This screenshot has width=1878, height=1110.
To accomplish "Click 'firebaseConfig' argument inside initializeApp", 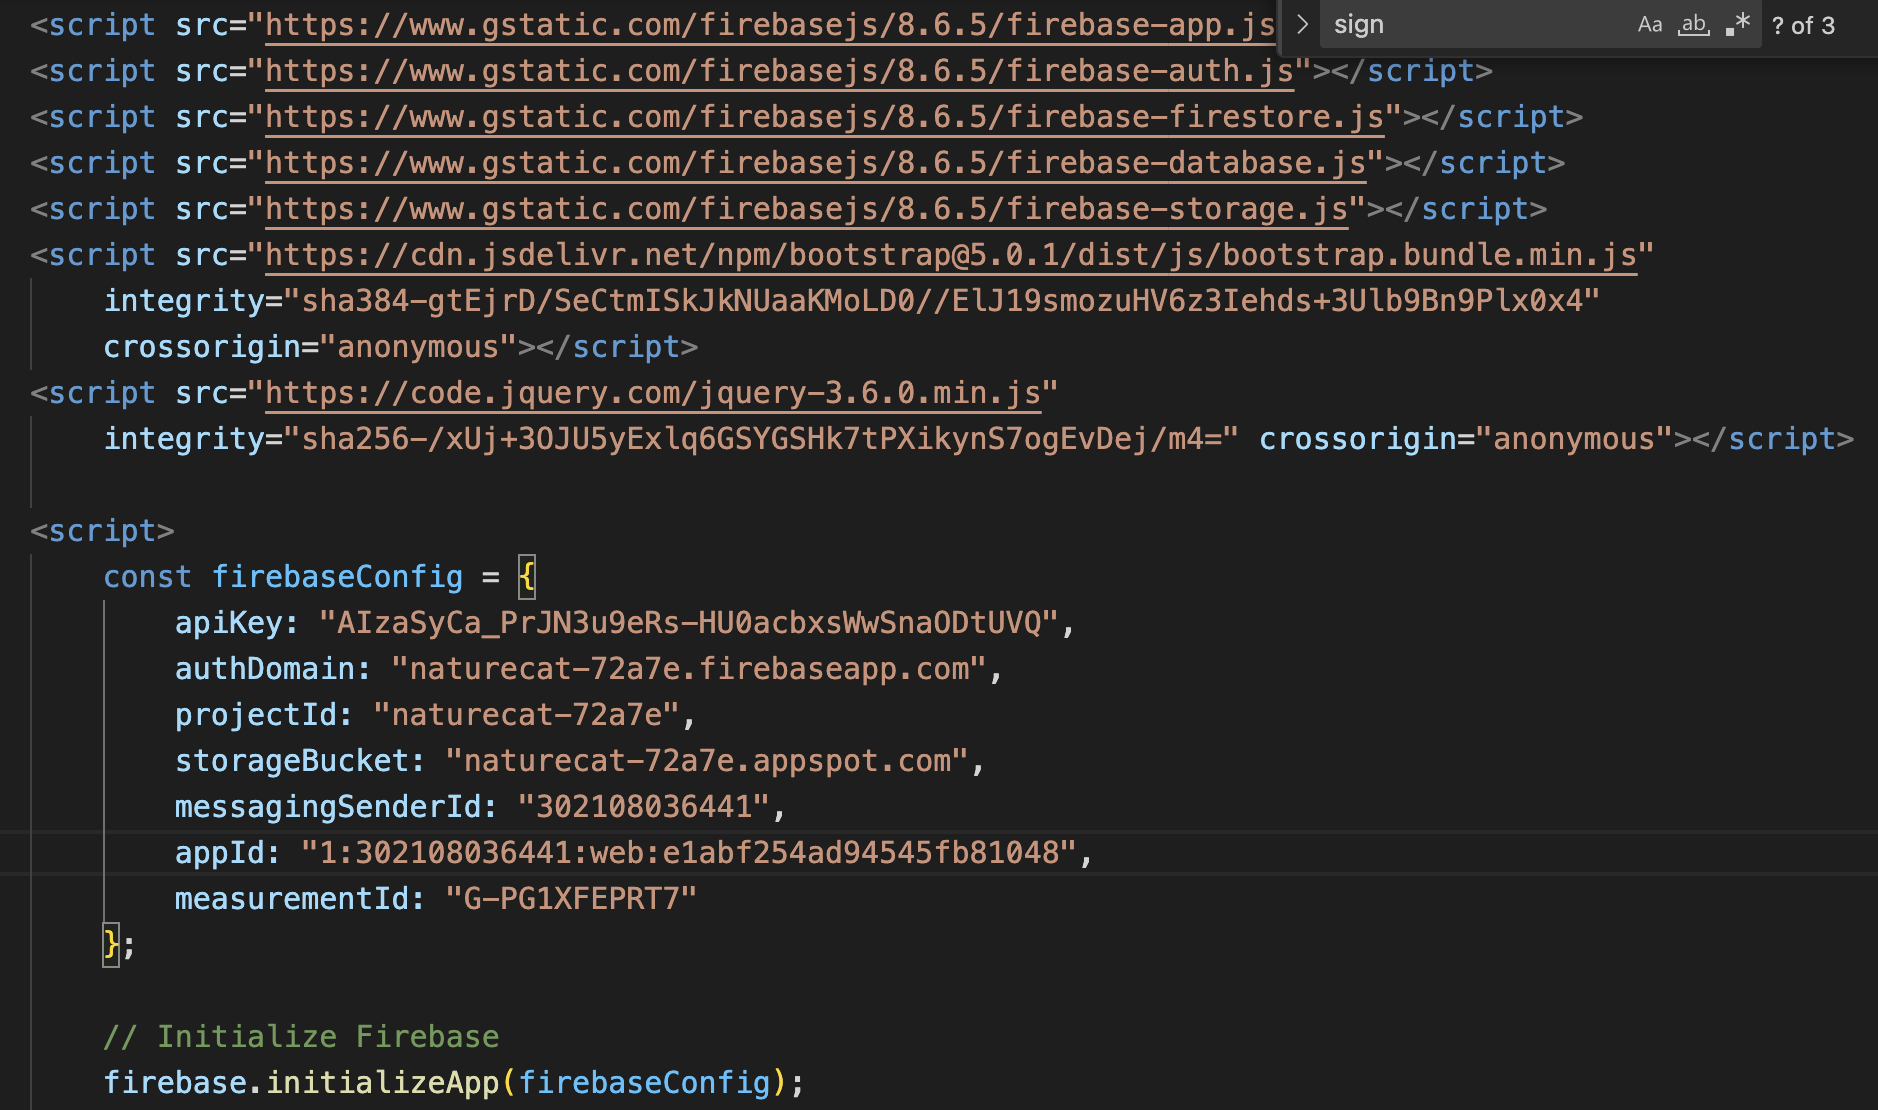I will click(644, 1083).
